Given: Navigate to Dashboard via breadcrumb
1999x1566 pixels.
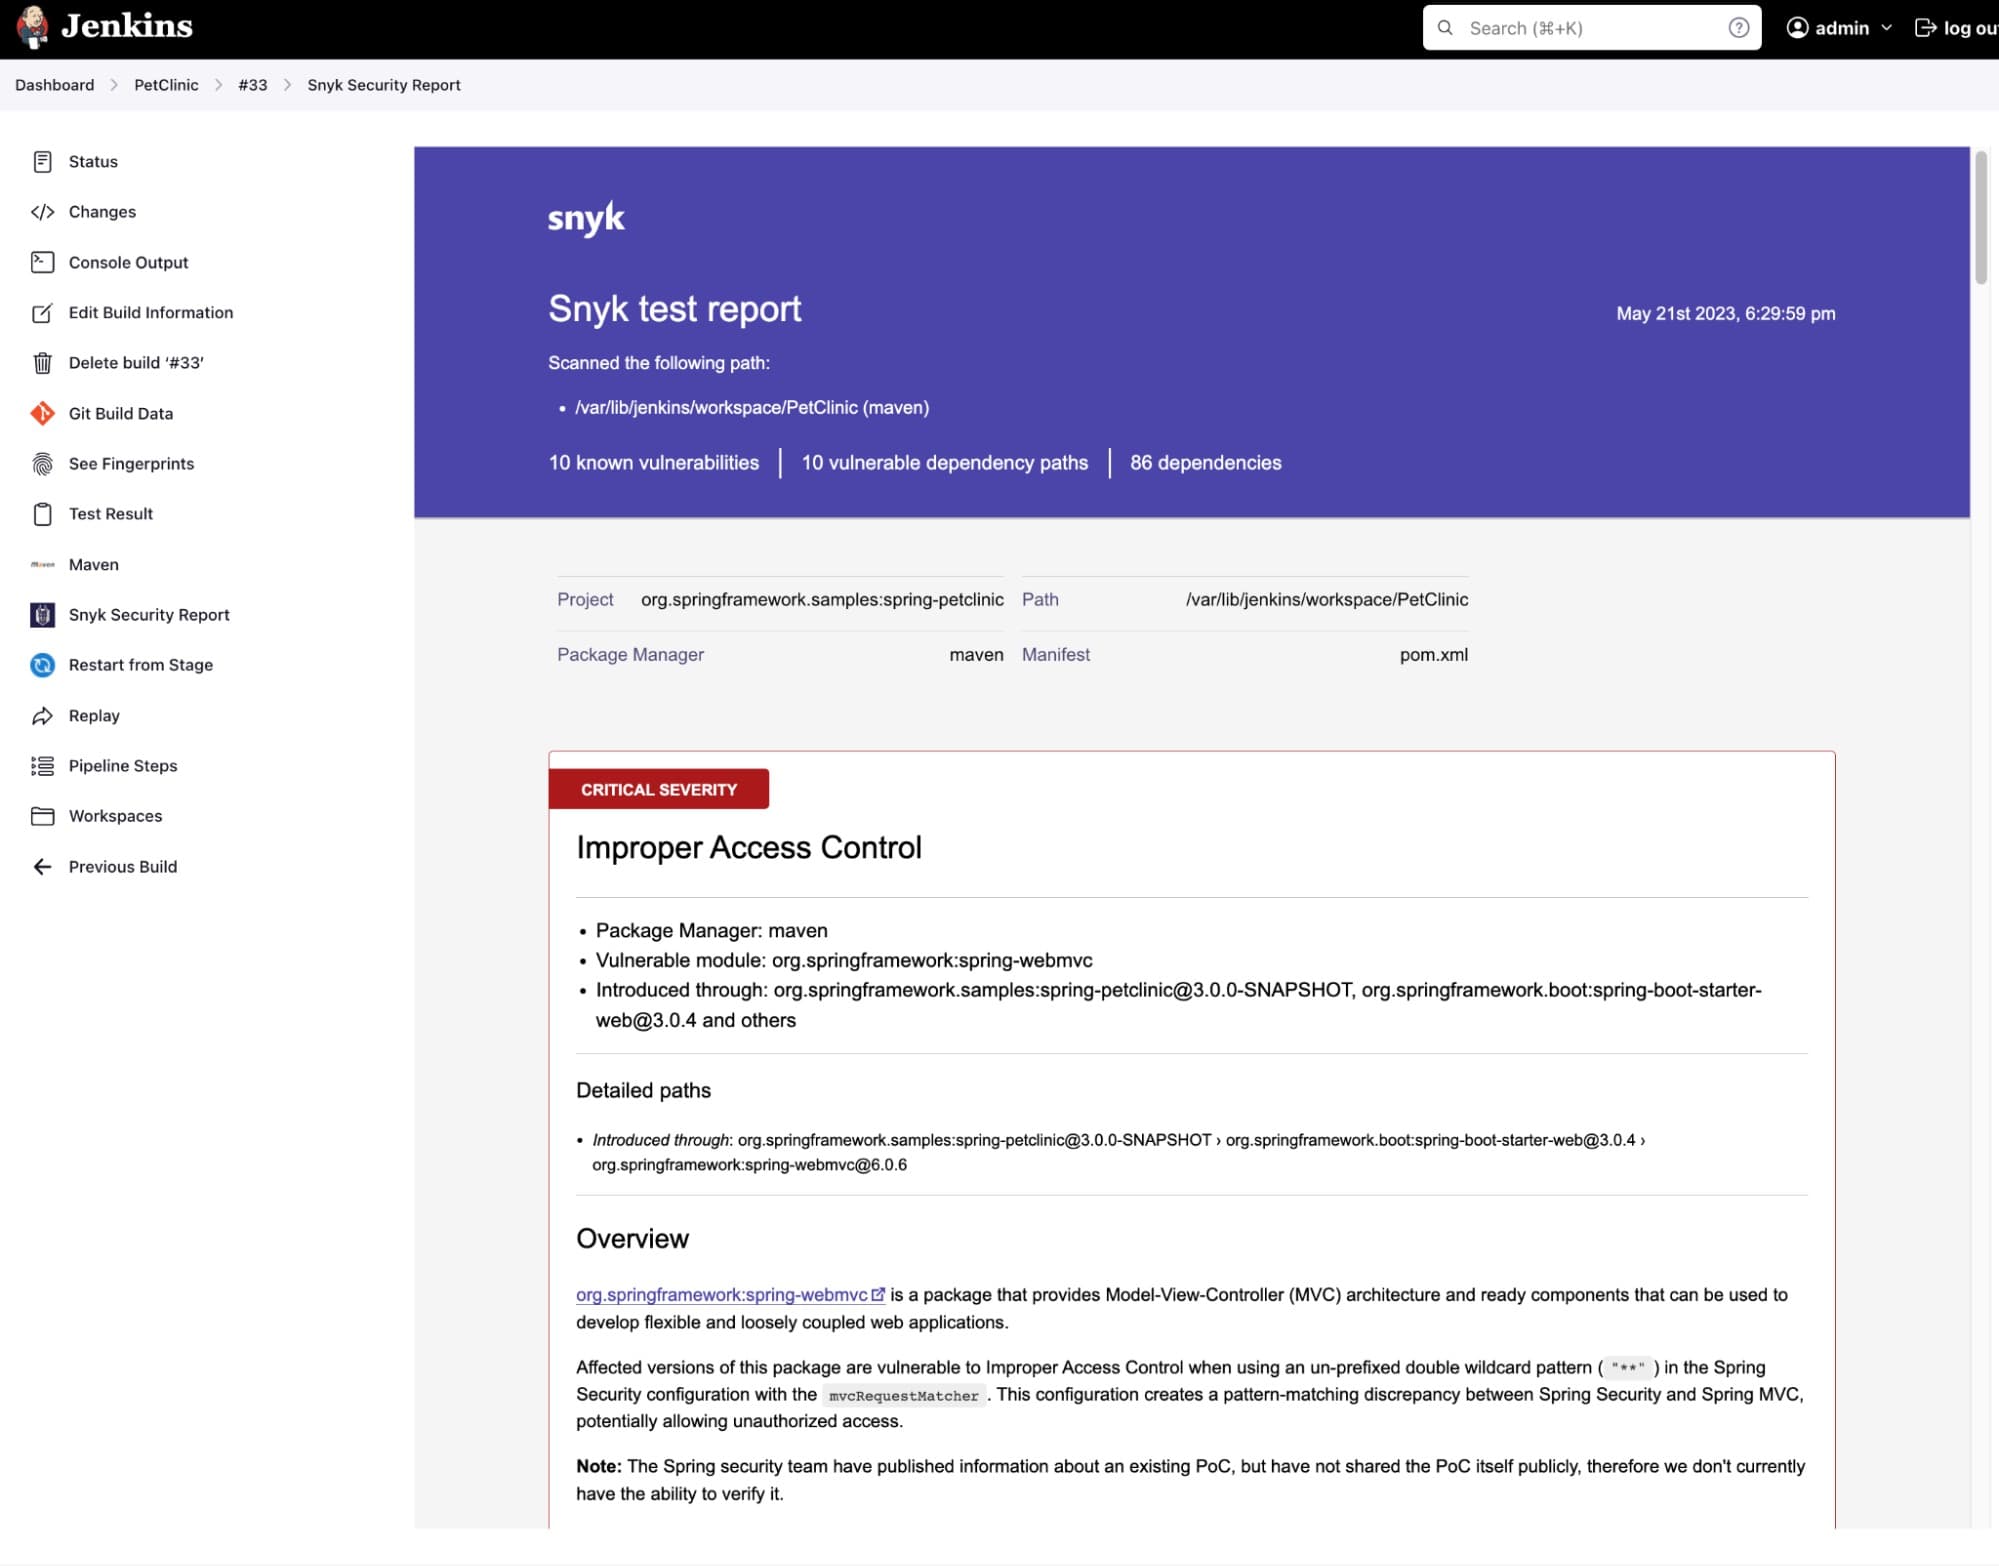Looking at the screenshot, I should click(x=54, y=84).
